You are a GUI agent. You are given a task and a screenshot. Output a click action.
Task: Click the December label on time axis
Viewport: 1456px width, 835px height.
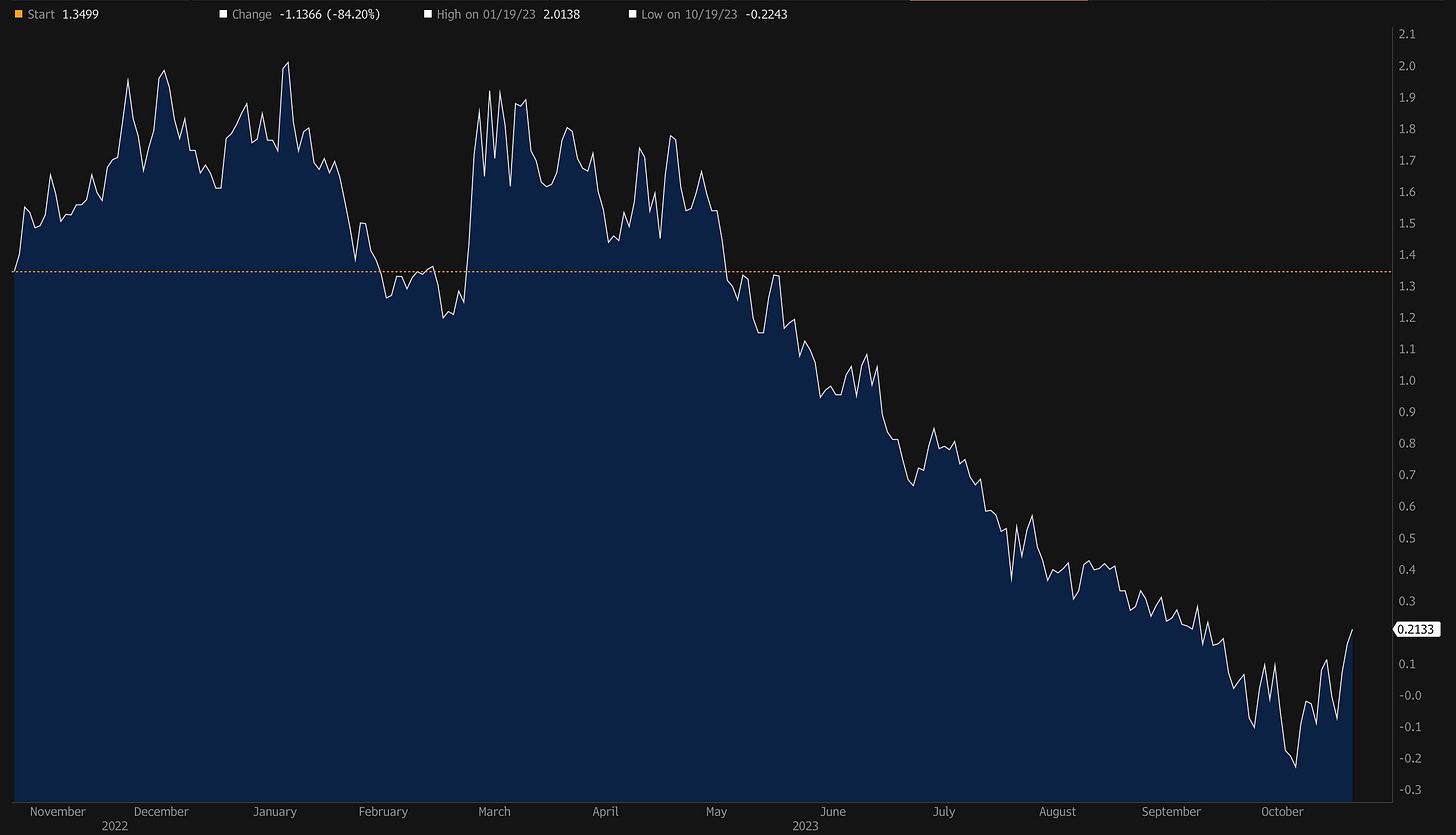(161, 812)
